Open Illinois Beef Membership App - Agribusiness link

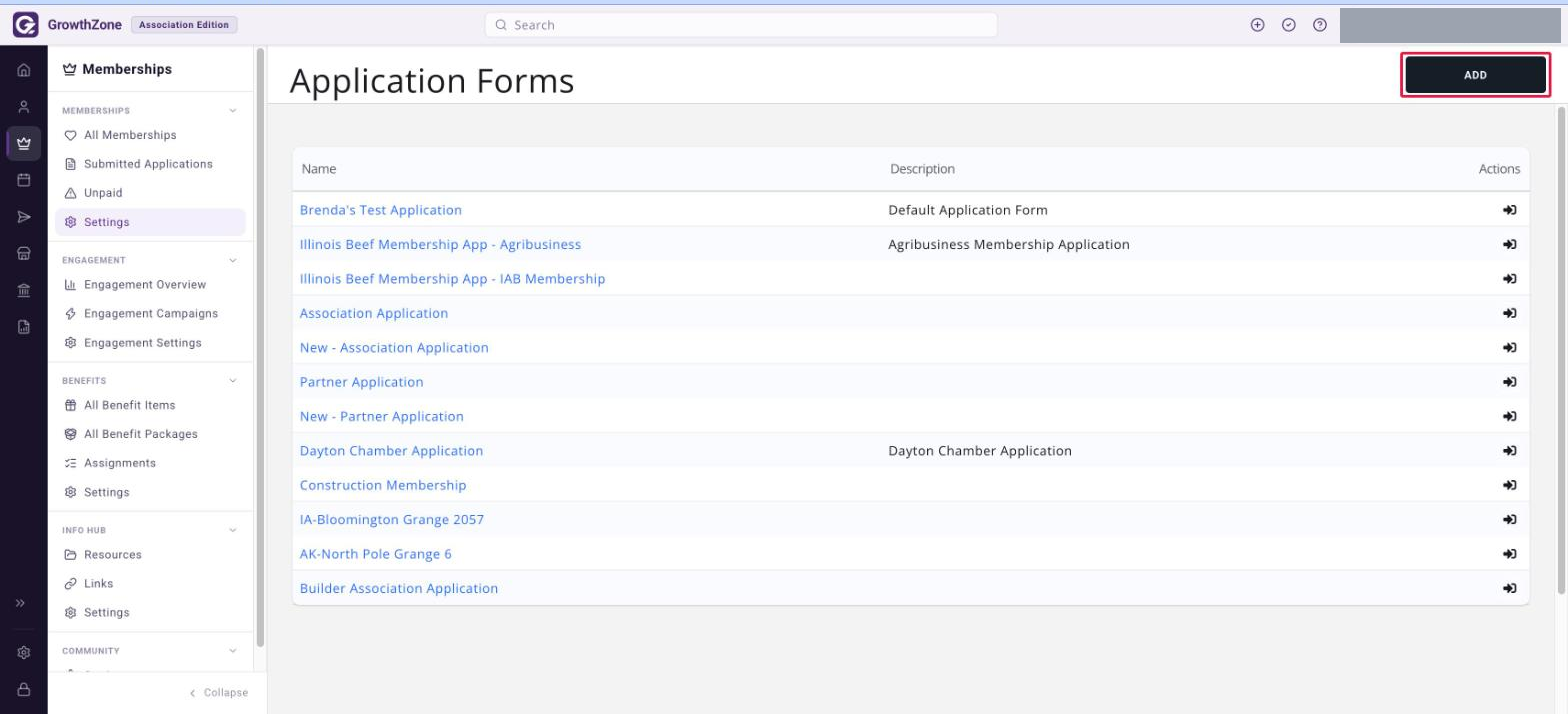tap(440, 244)
